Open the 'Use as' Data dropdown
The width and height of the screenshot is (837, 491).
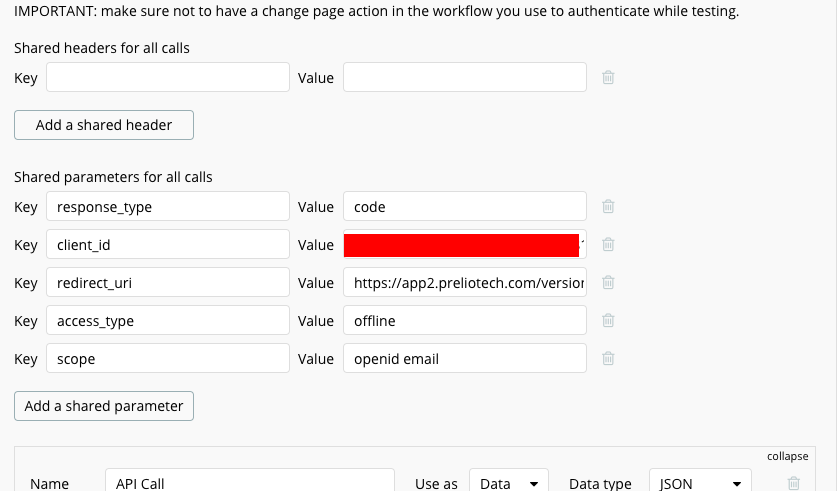[x=509, y=482]
